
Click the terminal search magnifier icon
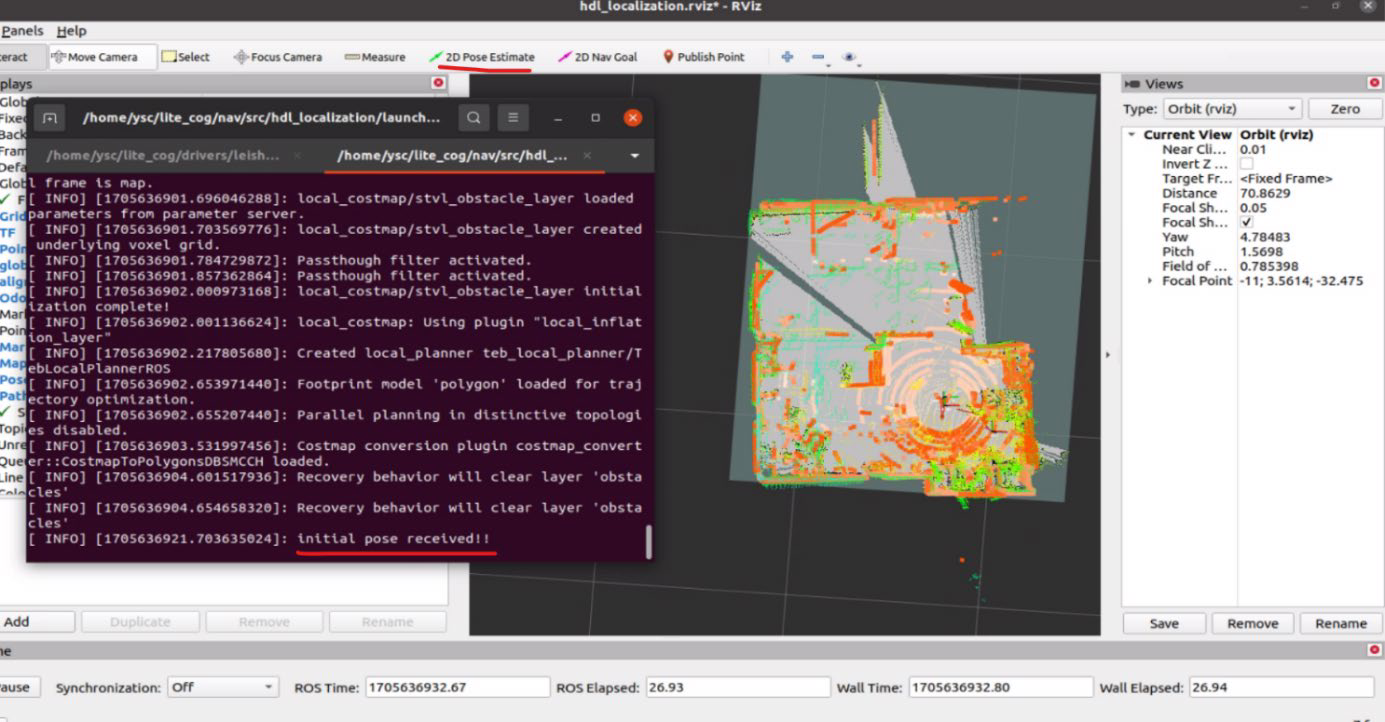474,118
